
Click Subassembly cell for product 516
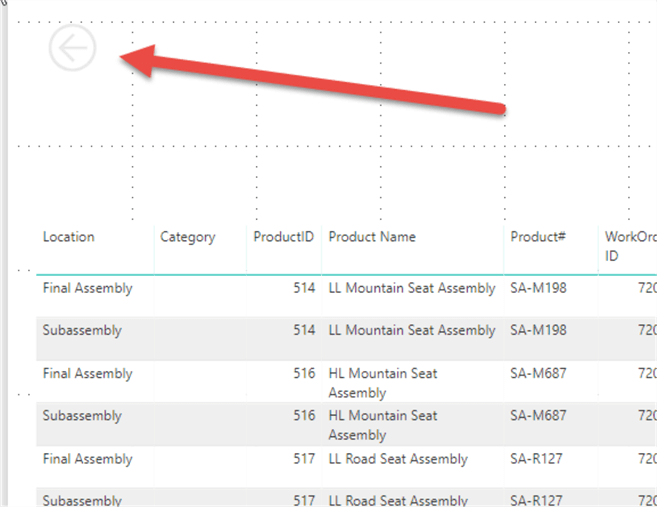click(82, 416)
